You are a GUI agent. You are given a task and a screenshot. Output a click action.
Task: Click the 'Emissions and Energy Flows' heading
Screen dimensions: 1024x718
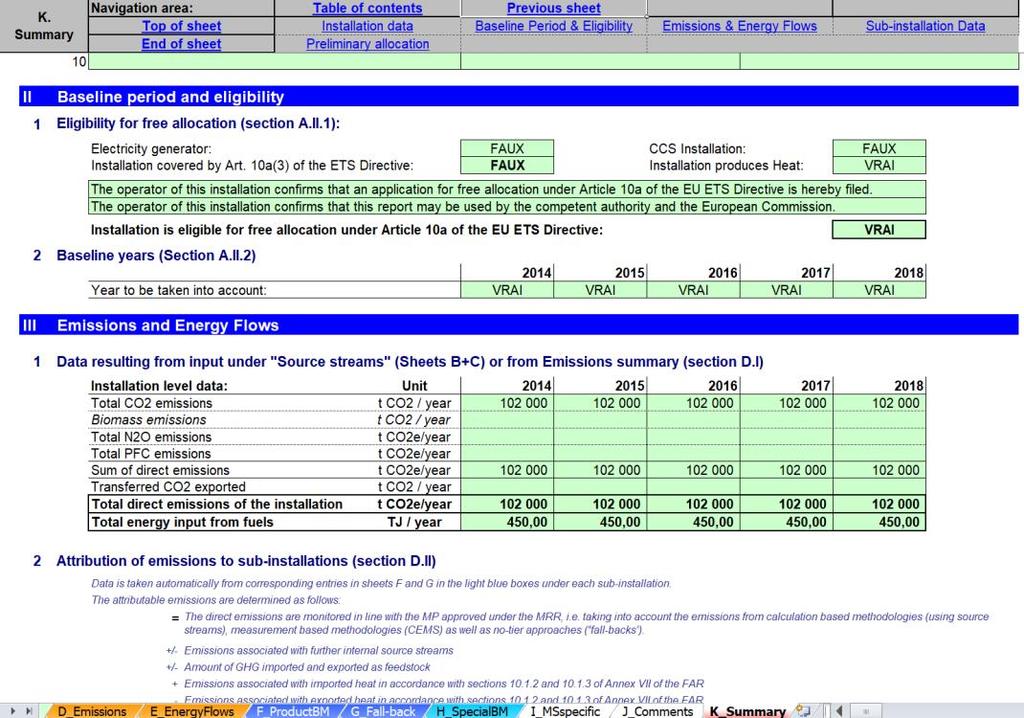click(168, 325)
